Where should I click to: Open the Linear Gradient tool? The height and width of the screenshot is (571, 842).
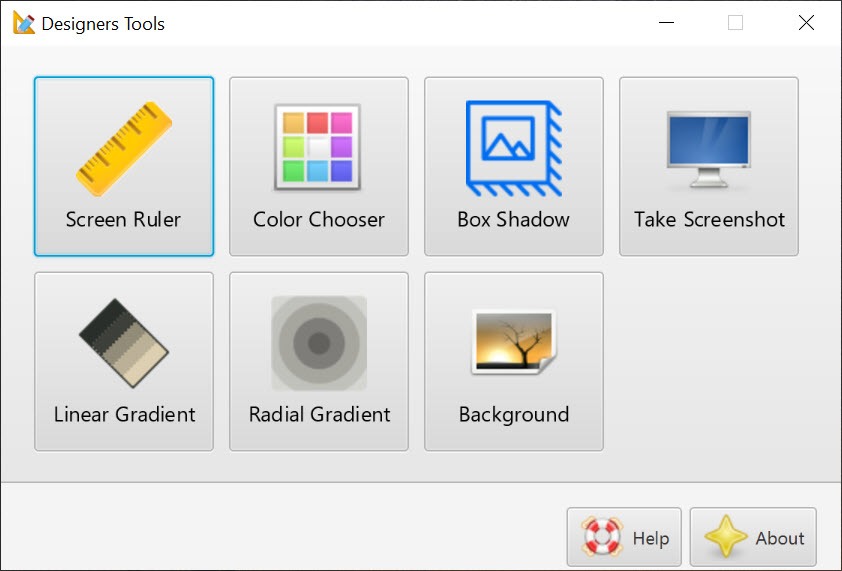[124, 362]
